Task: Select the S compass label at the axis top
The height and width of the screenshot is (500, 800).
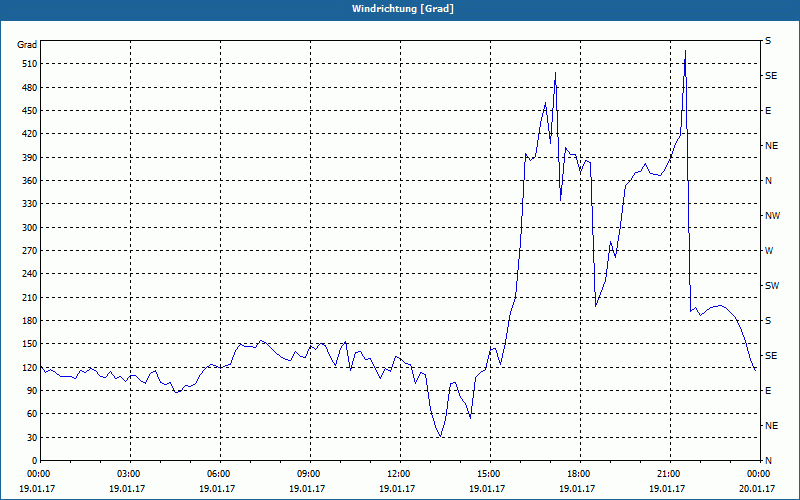Action: tap(768, 41)
